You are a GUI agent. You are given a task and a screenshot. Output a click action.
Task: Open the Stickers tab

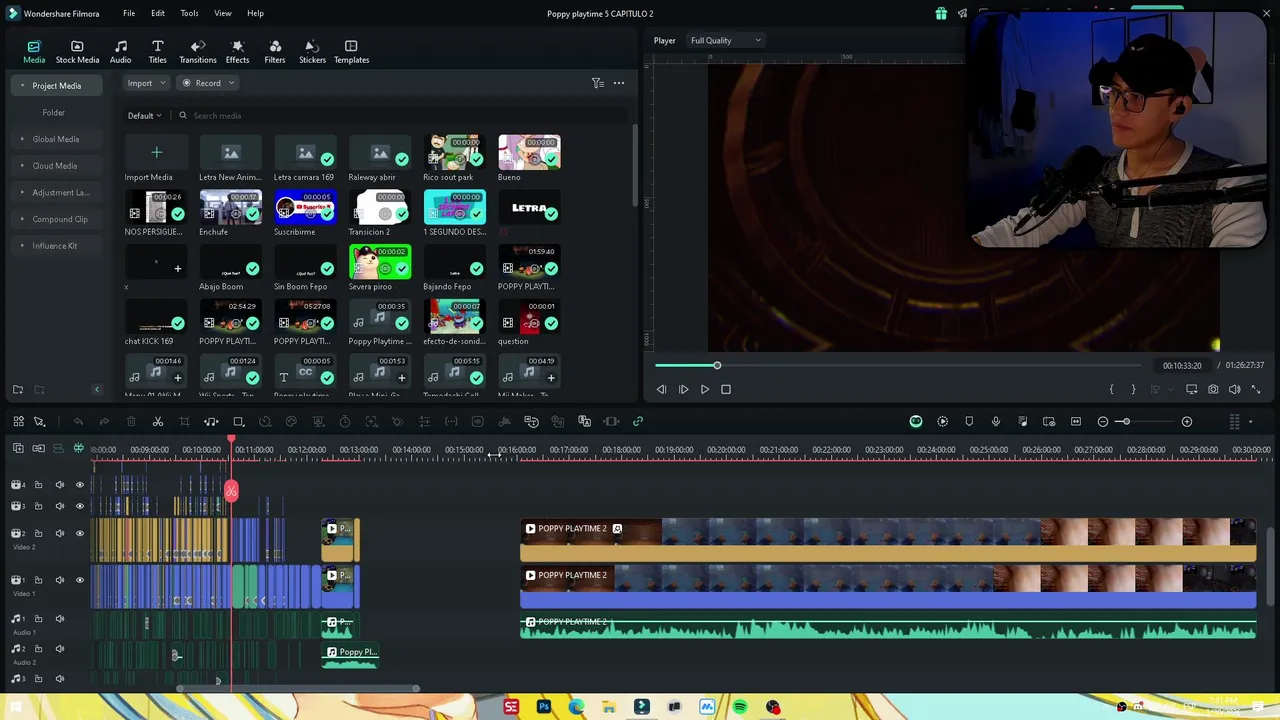tap(312, 52)
